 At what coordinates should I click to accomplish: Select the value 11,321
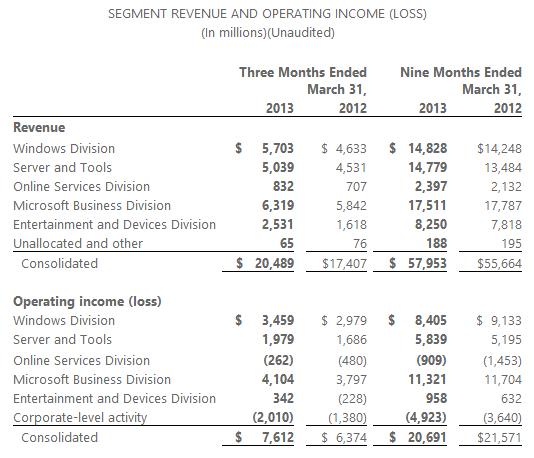tap(427, 380)
